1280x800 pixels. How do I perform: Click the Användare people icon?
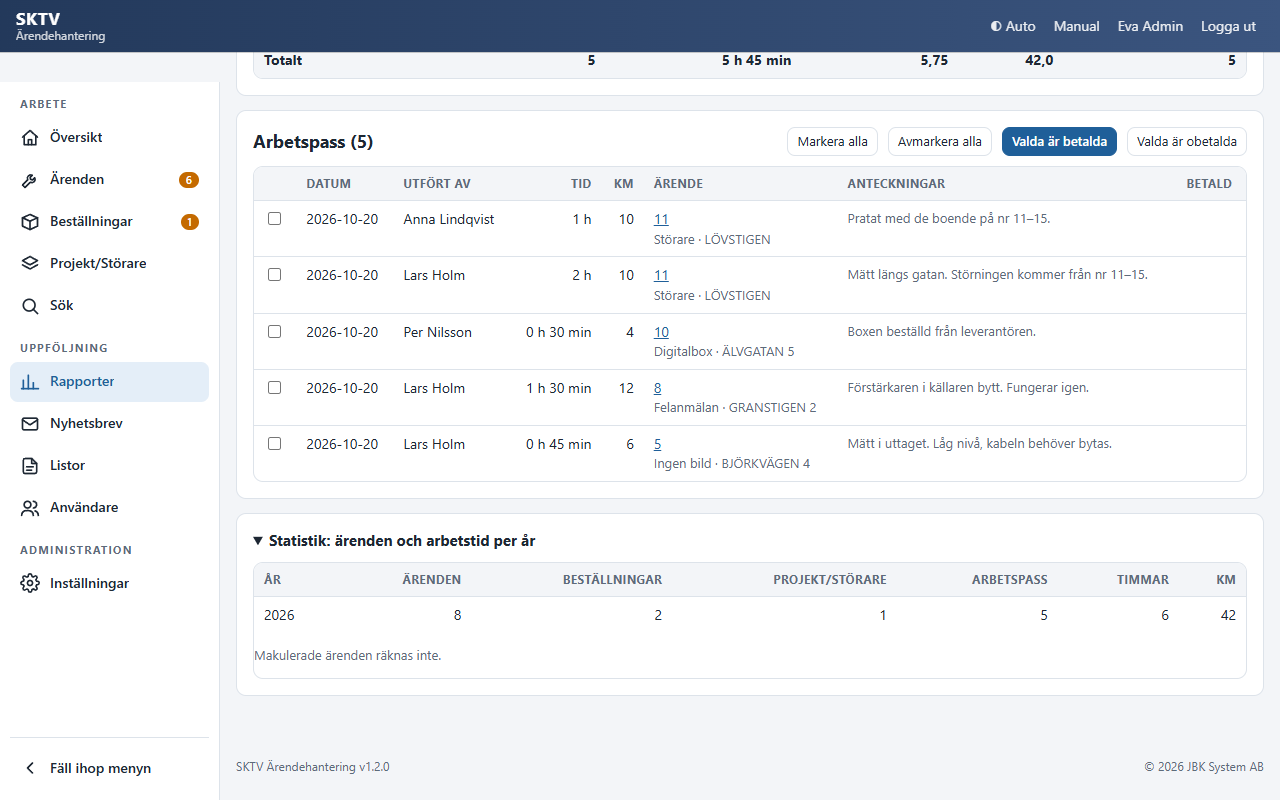click(x=30, y=508)
